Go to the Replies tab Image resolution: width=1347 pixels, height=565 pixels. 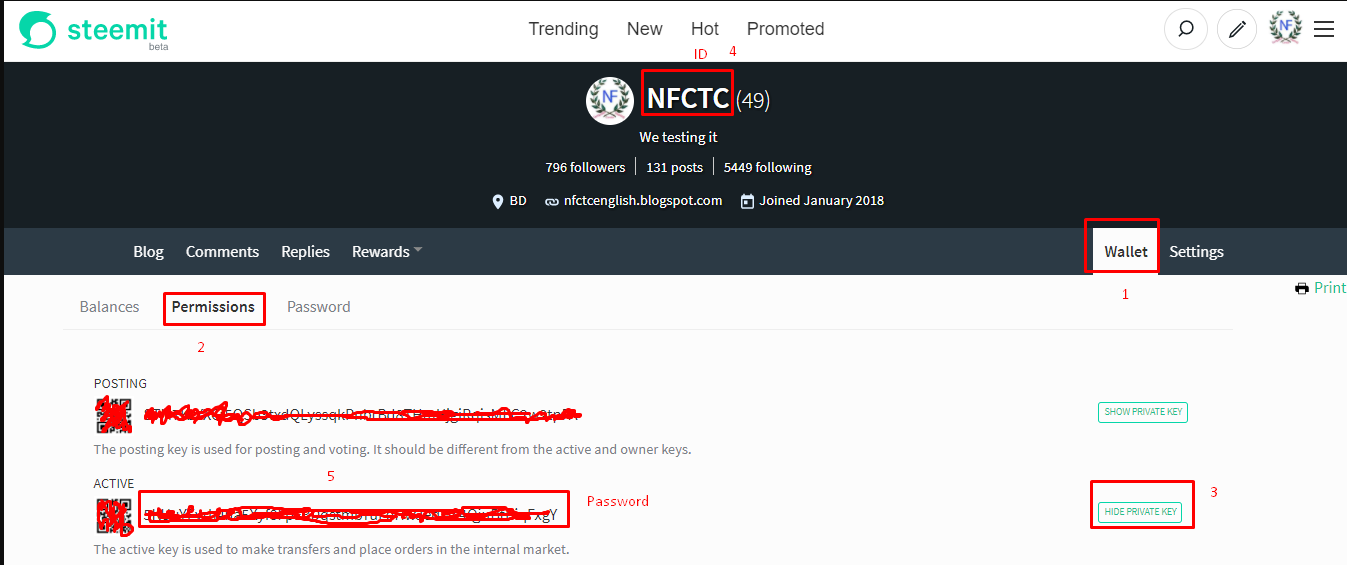[305, 252]
